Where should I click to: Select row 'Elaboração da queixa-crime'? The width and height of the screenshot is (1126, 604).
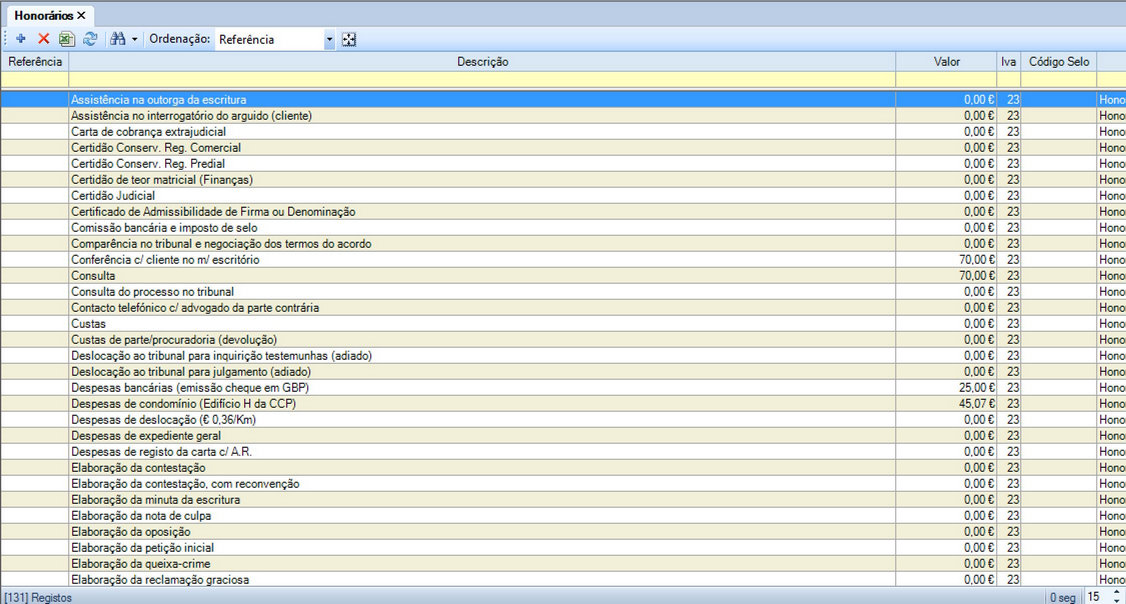[x=563, y=564]
